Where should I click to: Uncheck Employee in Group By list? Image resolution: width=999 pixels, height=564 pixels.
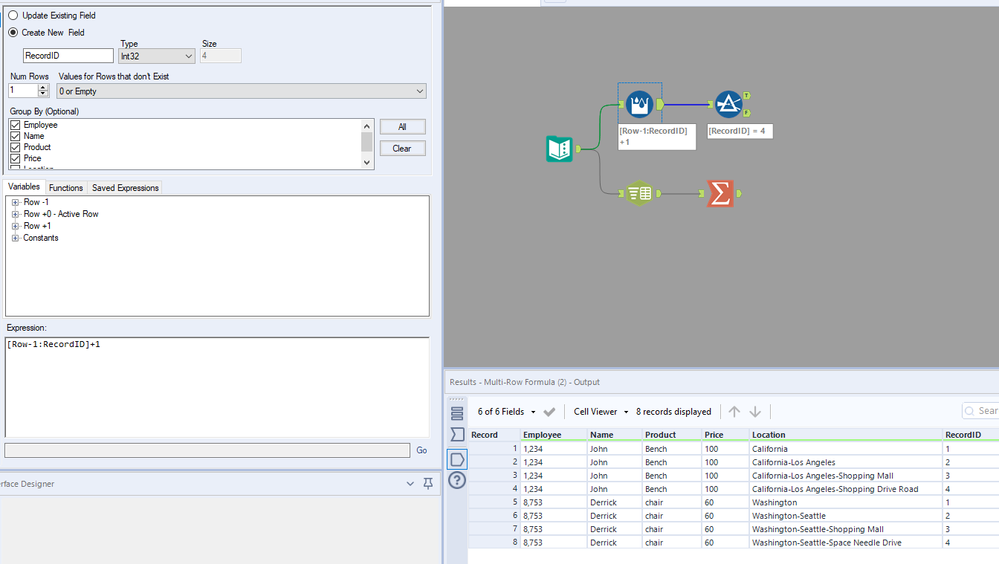pos(15,125)
